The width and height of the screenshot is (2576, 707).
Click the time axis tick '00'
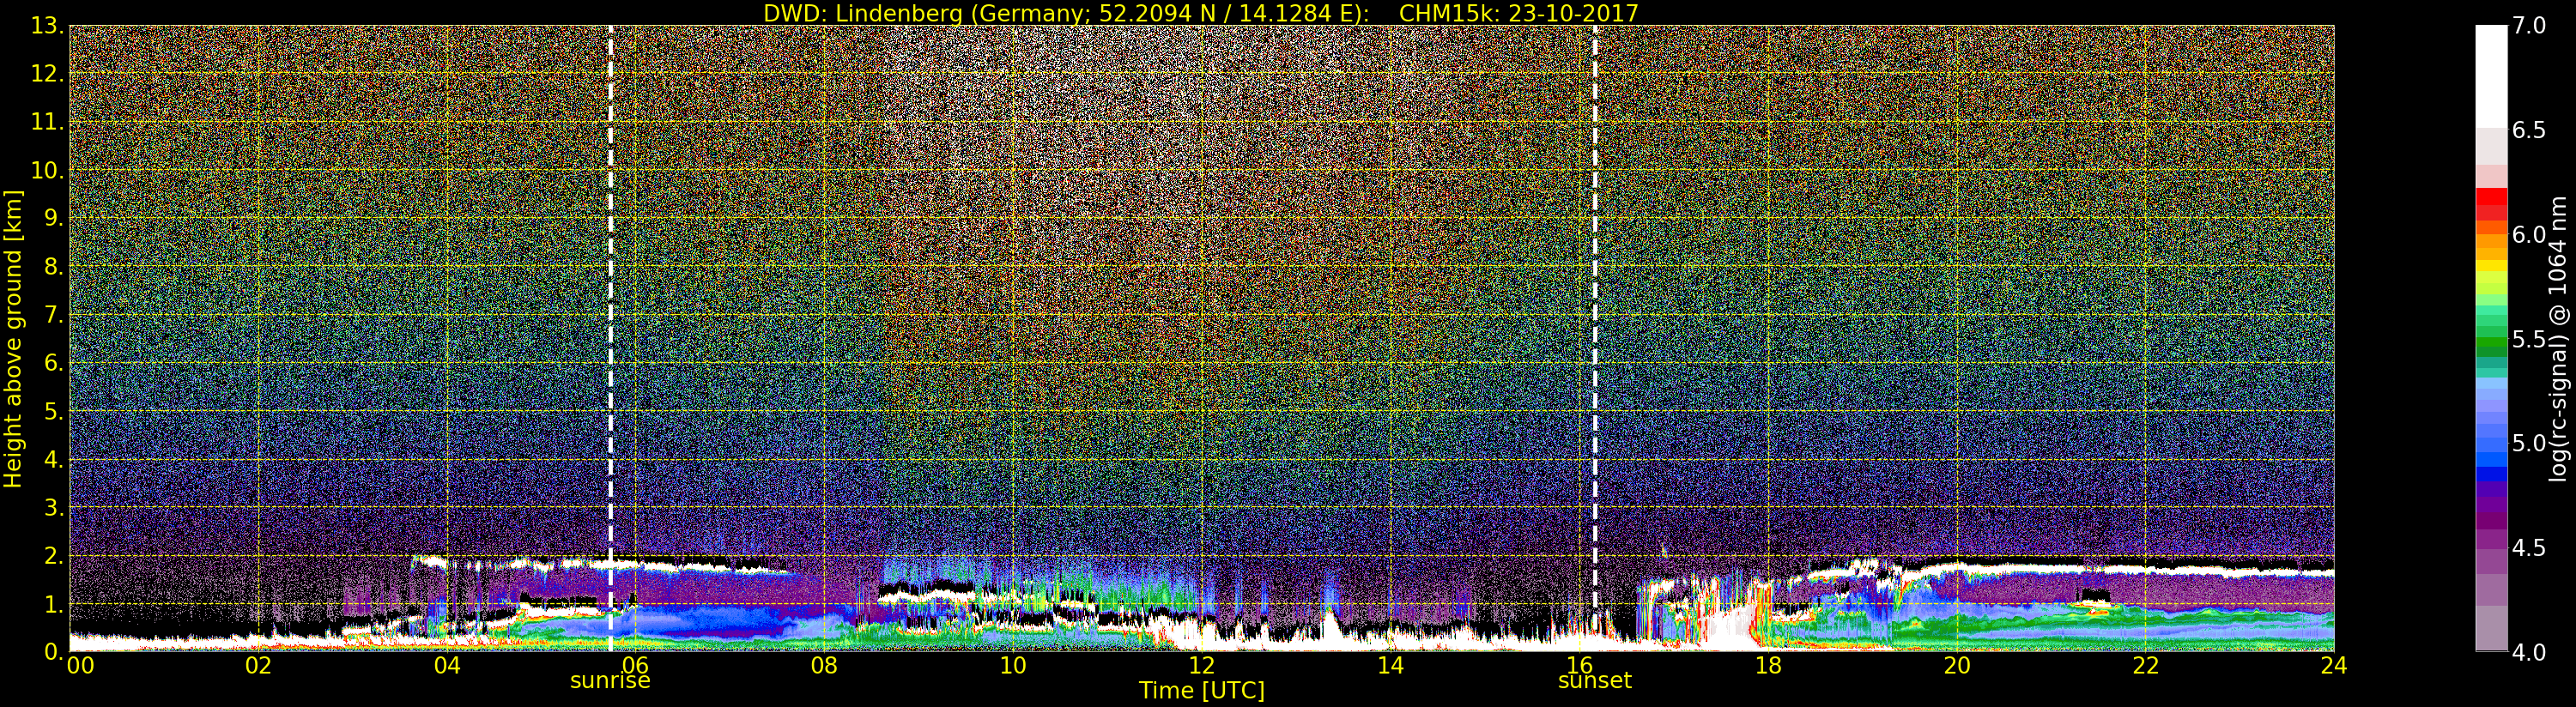tap(80, 665)
